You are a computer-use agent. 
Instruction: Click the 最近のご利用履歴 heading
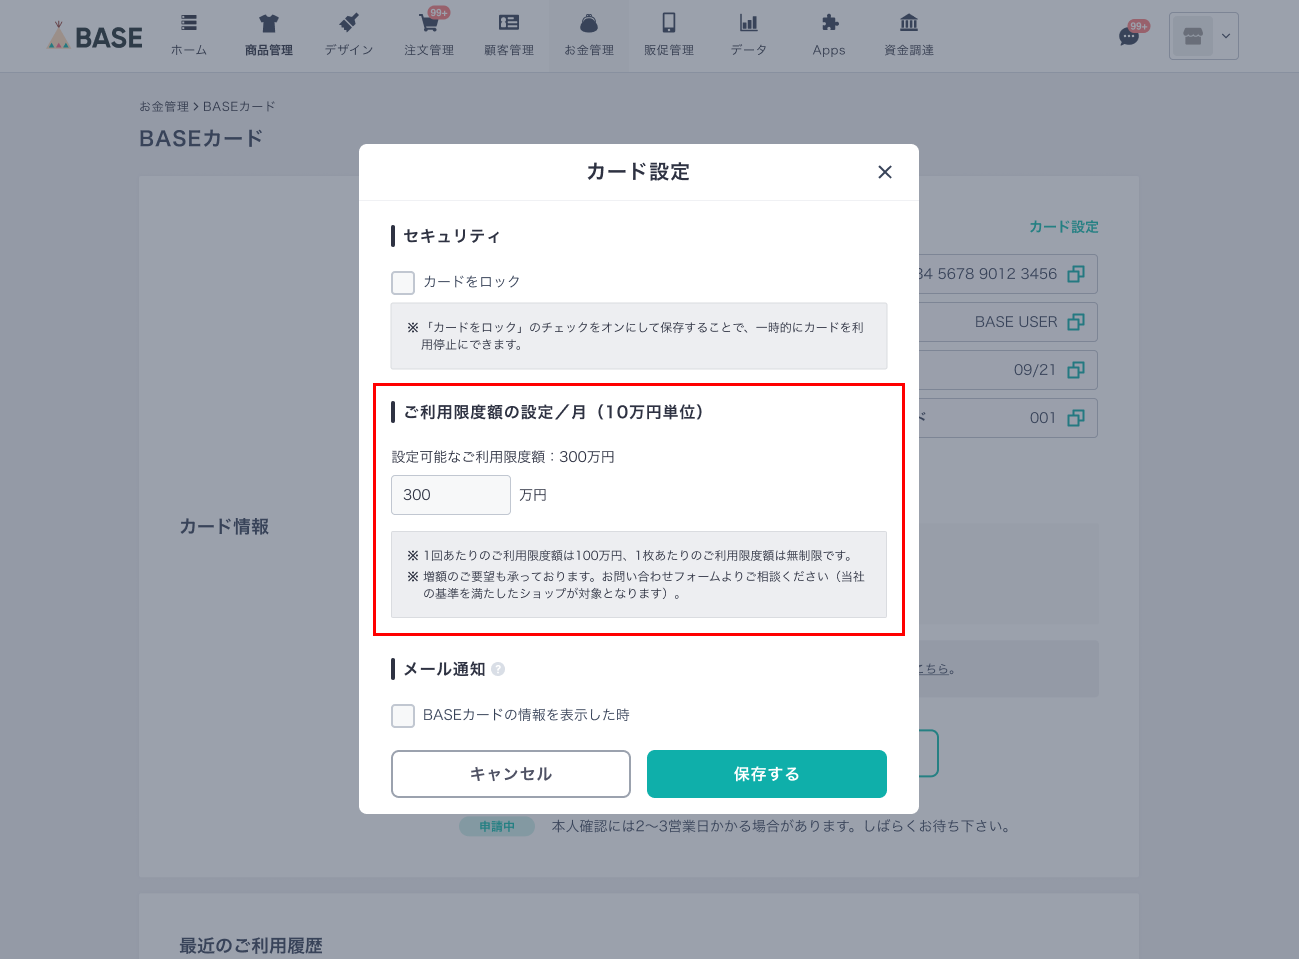[x=251, y=946]
